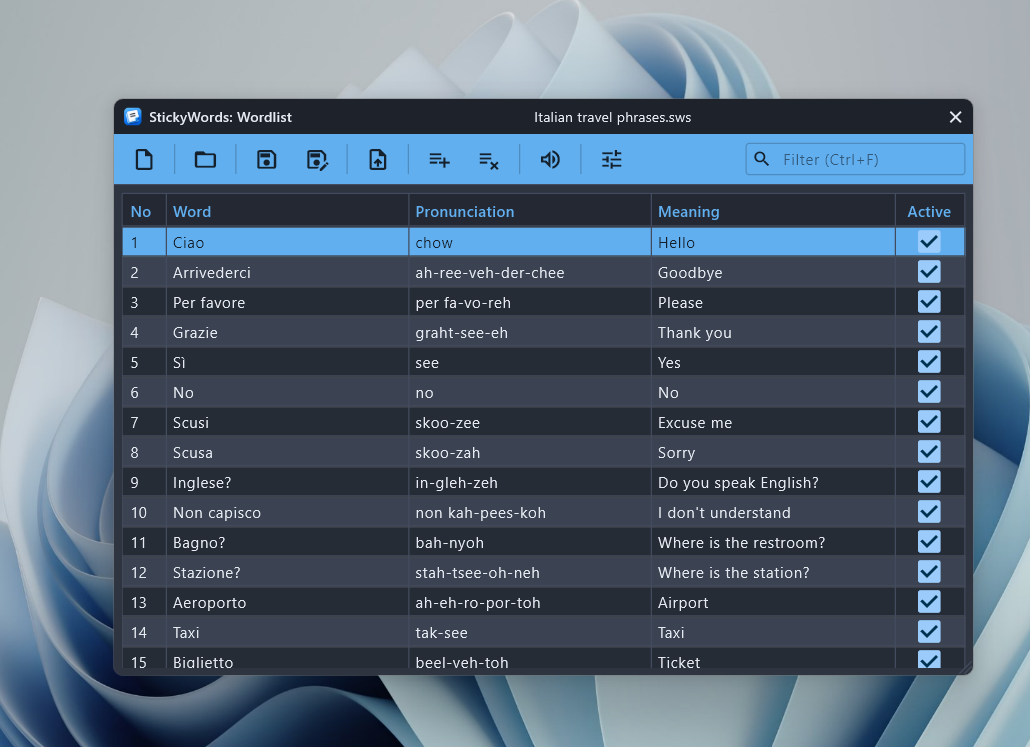Disable Active for Scusi
This screenshot has height=747, width=1030.
coord(929,422)
